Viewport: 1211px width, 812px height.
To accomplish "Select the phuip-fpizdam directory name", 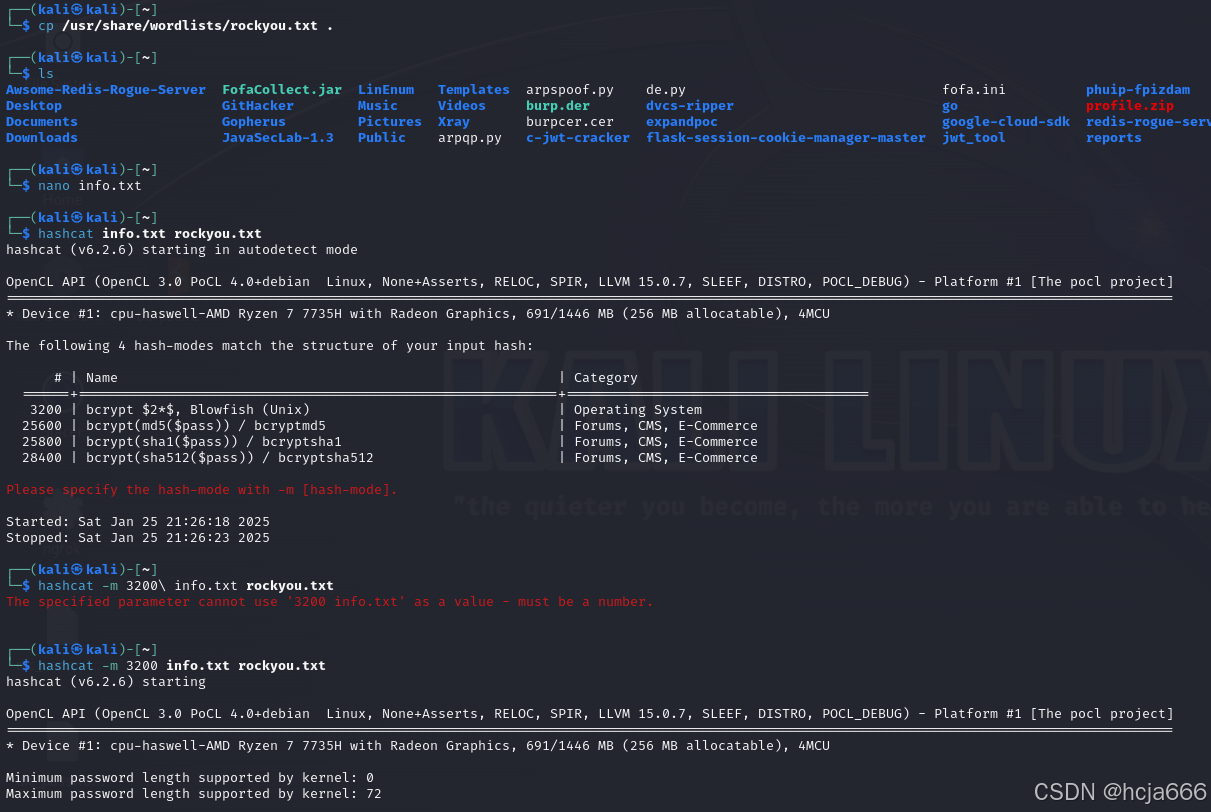I will click(x=1138, y=90).
